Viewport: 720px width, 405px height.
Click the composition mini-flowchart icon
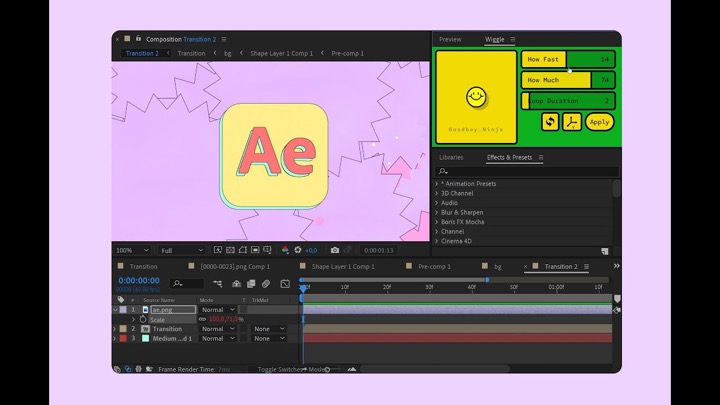coord(218,284)
